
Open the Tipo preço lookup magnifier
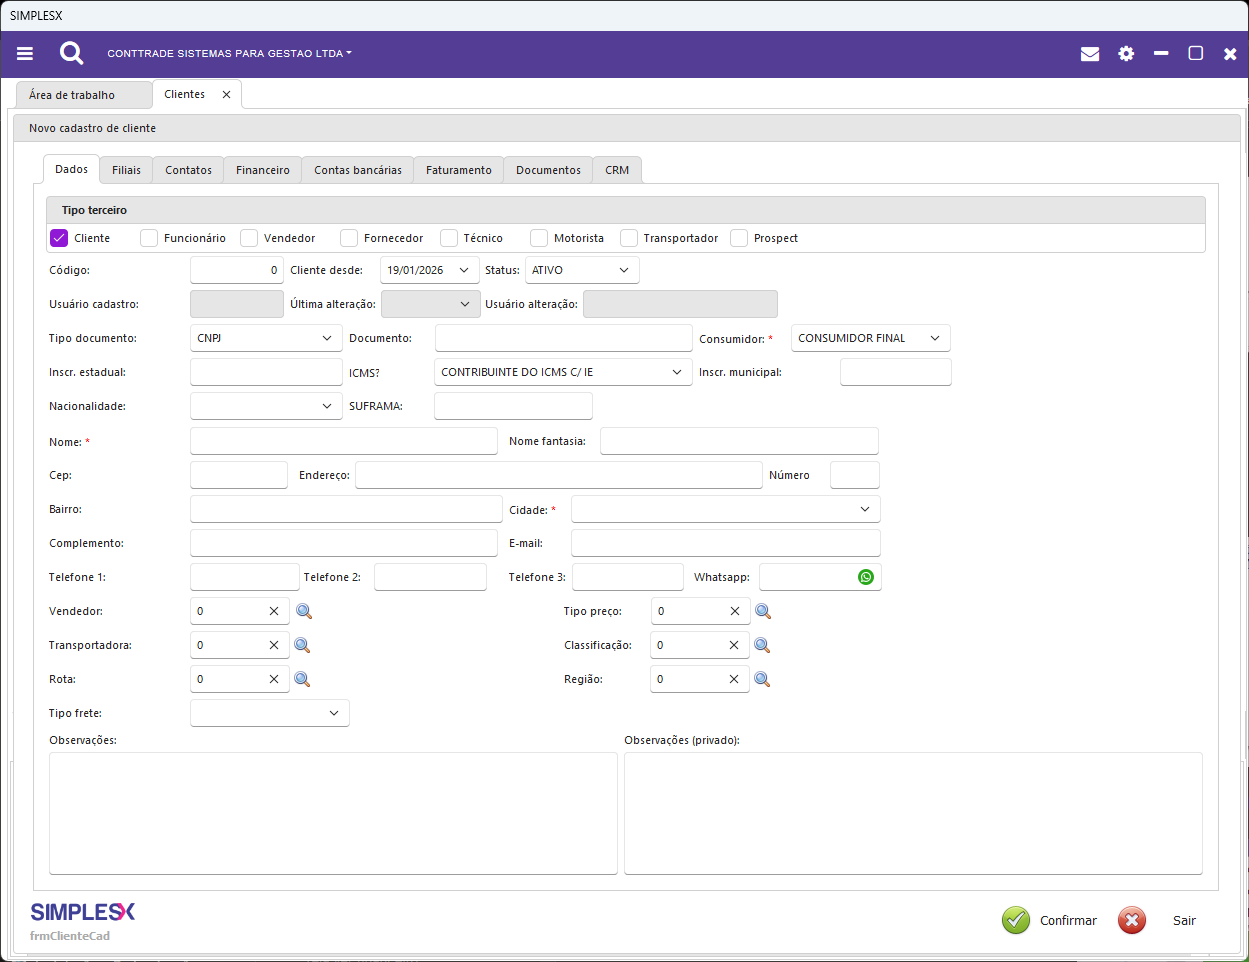point(763,611)
